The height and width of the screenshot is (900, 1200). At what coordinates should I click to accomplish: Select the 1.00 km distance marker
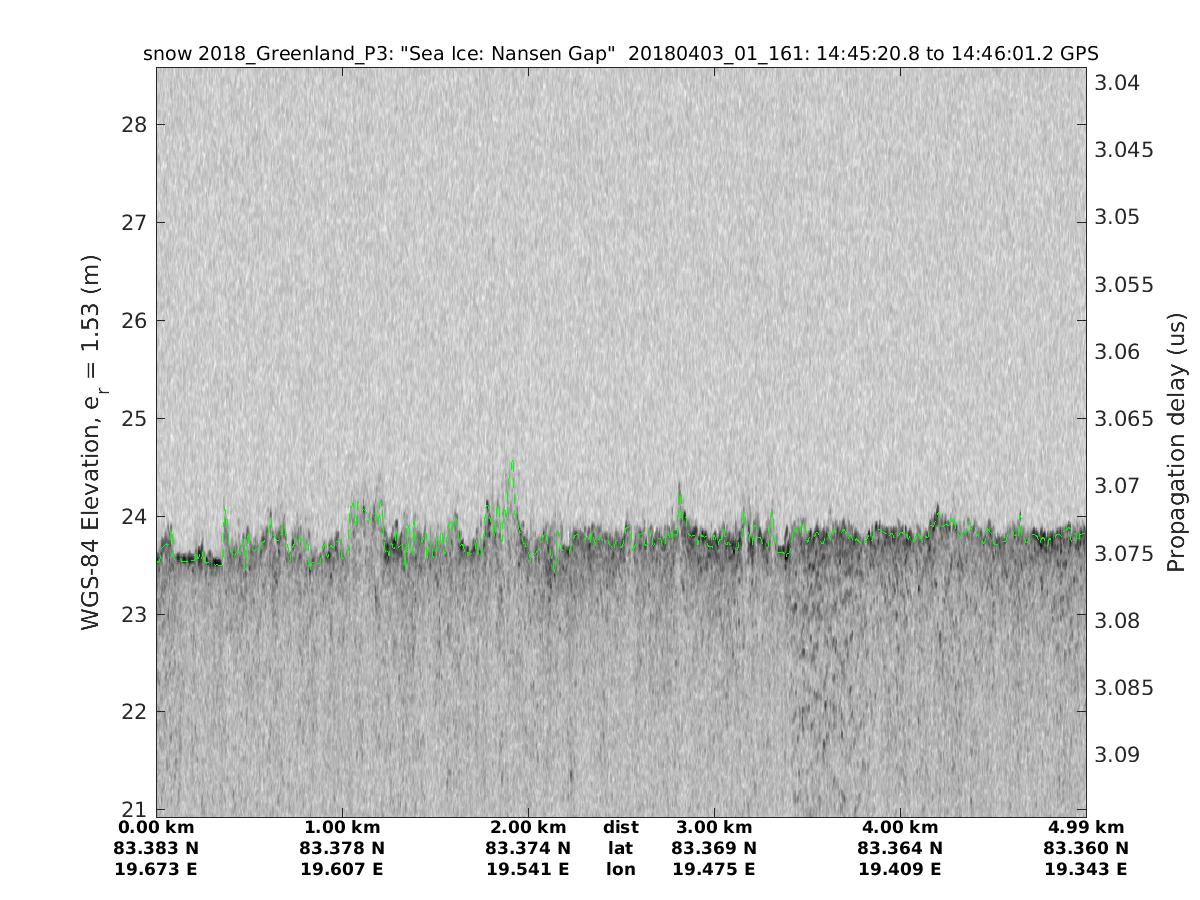click(x=342, y=827)
